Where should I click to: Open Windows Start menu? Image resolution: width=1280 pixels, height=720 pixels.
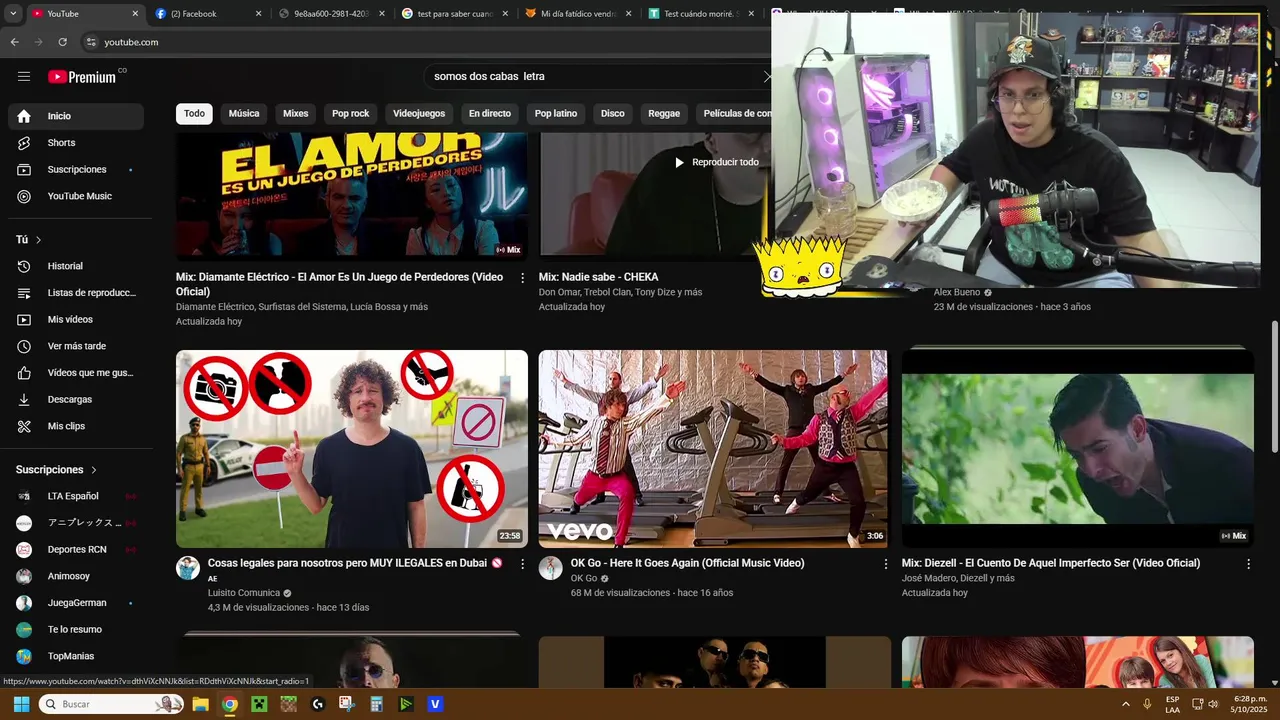pyautogui.click(x=21, y=704)
